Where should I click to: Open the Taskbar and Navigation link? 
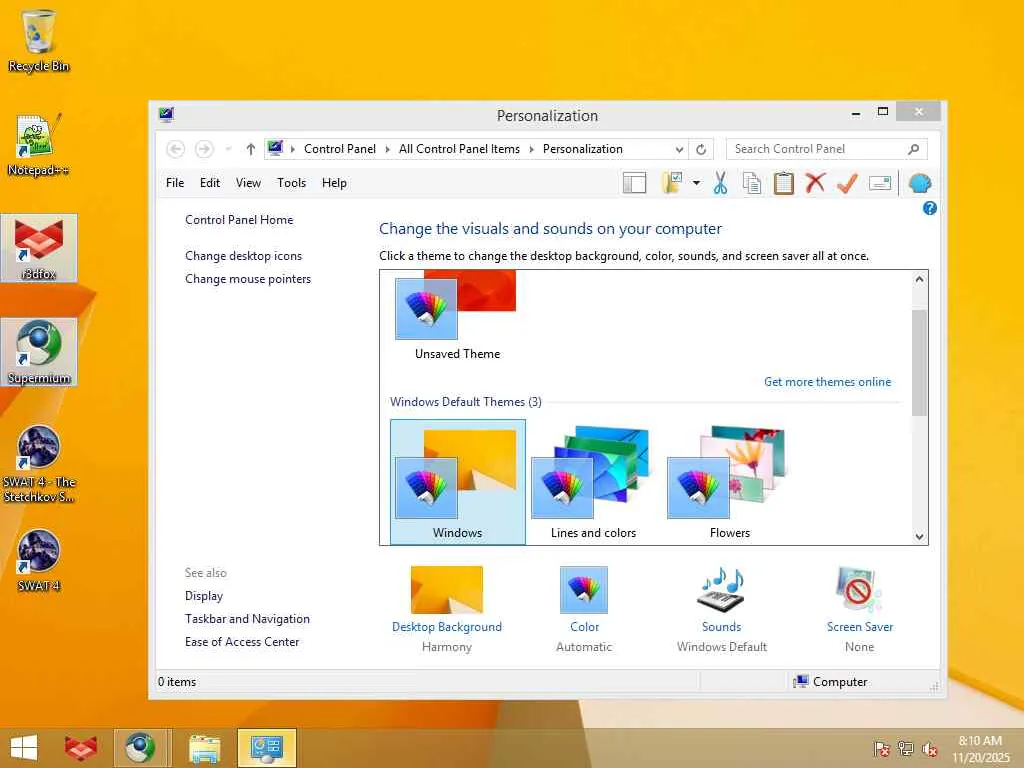coord(248,619)
